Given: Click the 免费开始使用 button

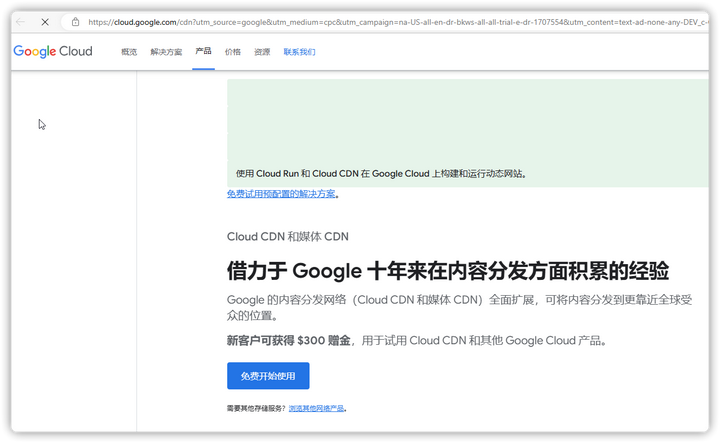Looking at the screenshot, I should (268, 376).
